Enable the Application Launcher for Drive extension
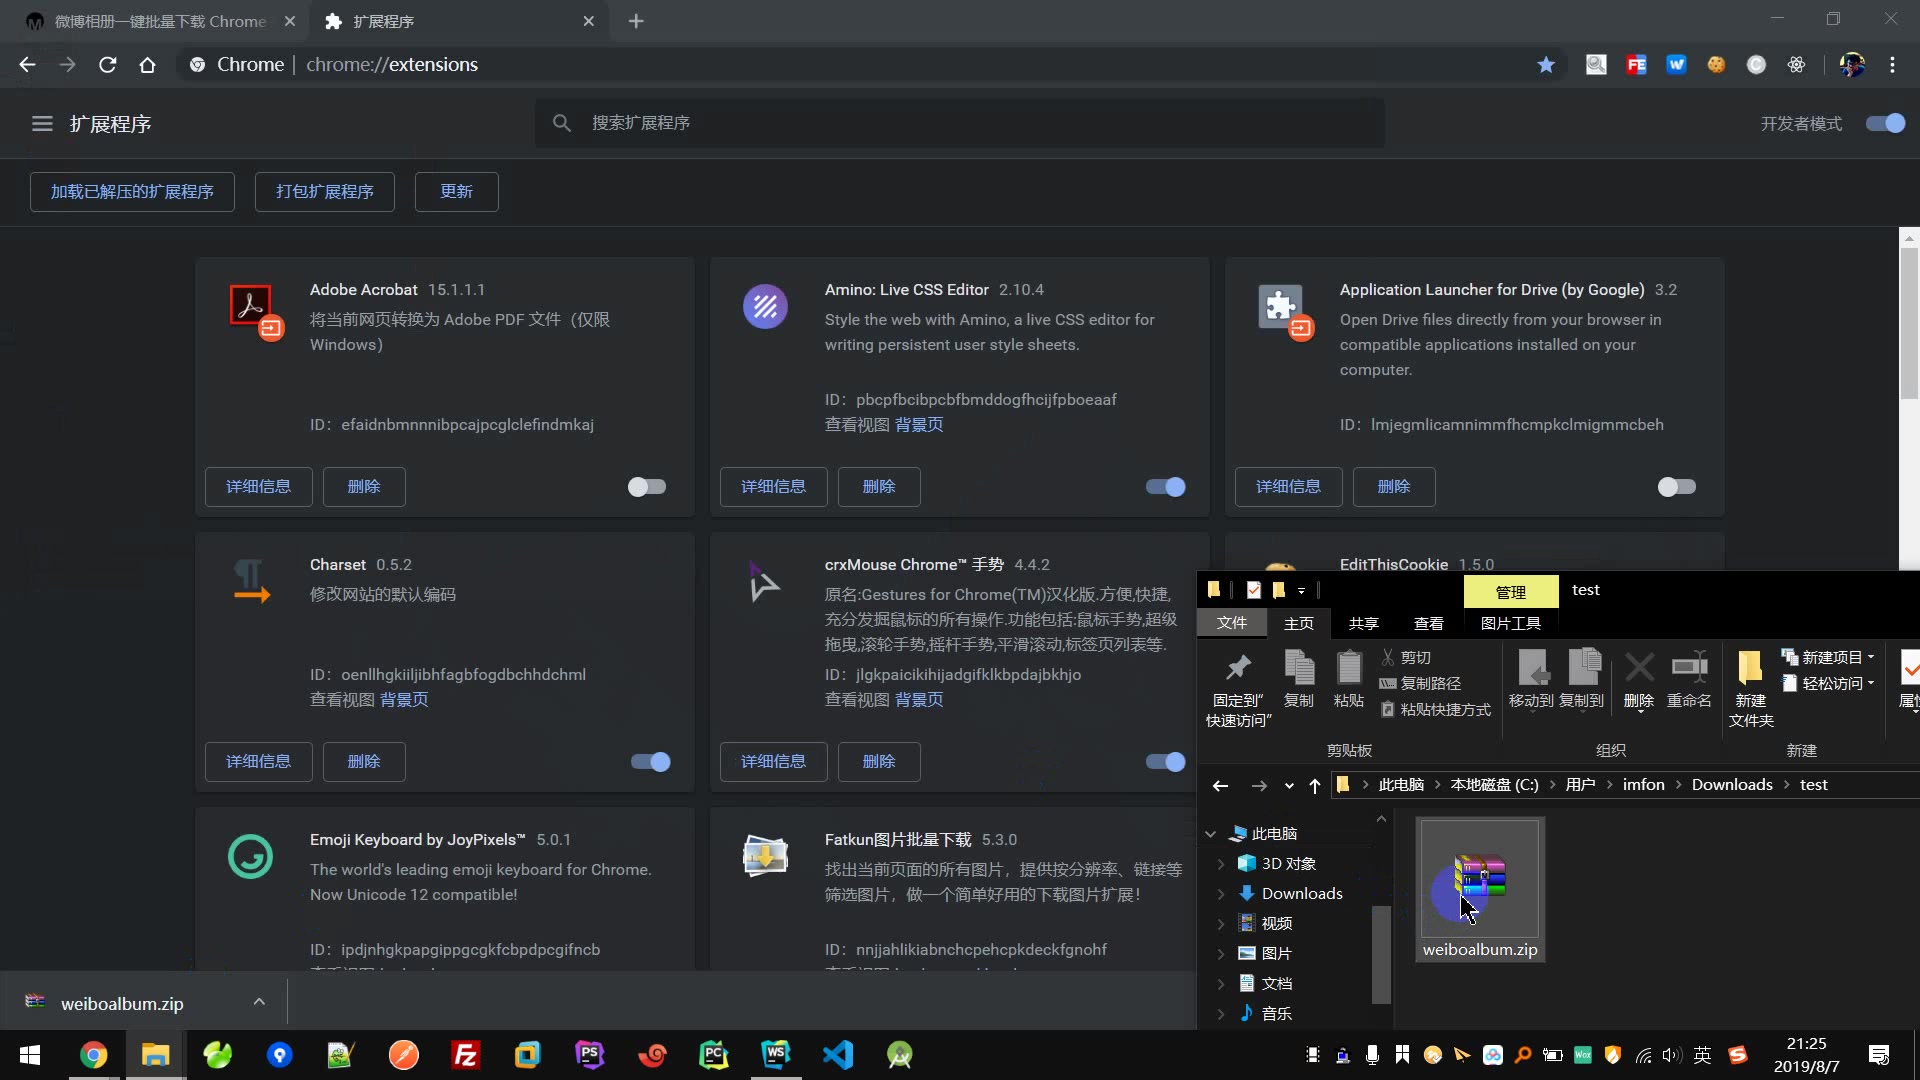The image size is (1920, 1080). 1676,487
